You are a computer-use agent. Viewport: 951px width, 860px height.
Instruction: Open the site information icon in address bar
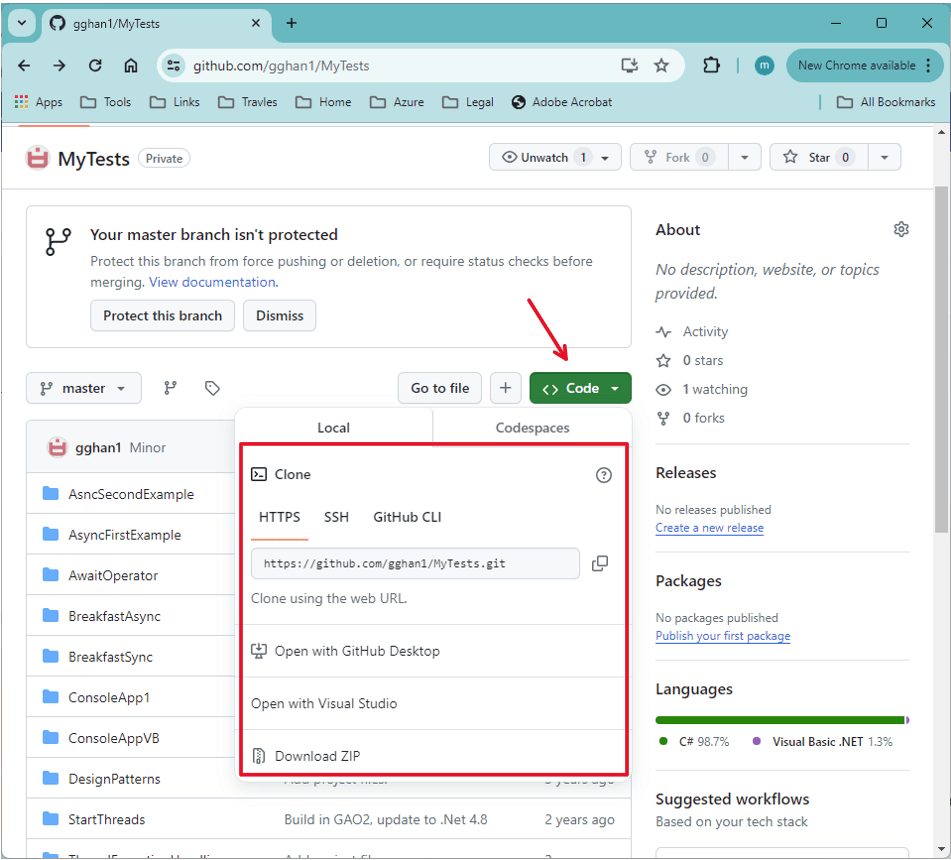point(173,66)
